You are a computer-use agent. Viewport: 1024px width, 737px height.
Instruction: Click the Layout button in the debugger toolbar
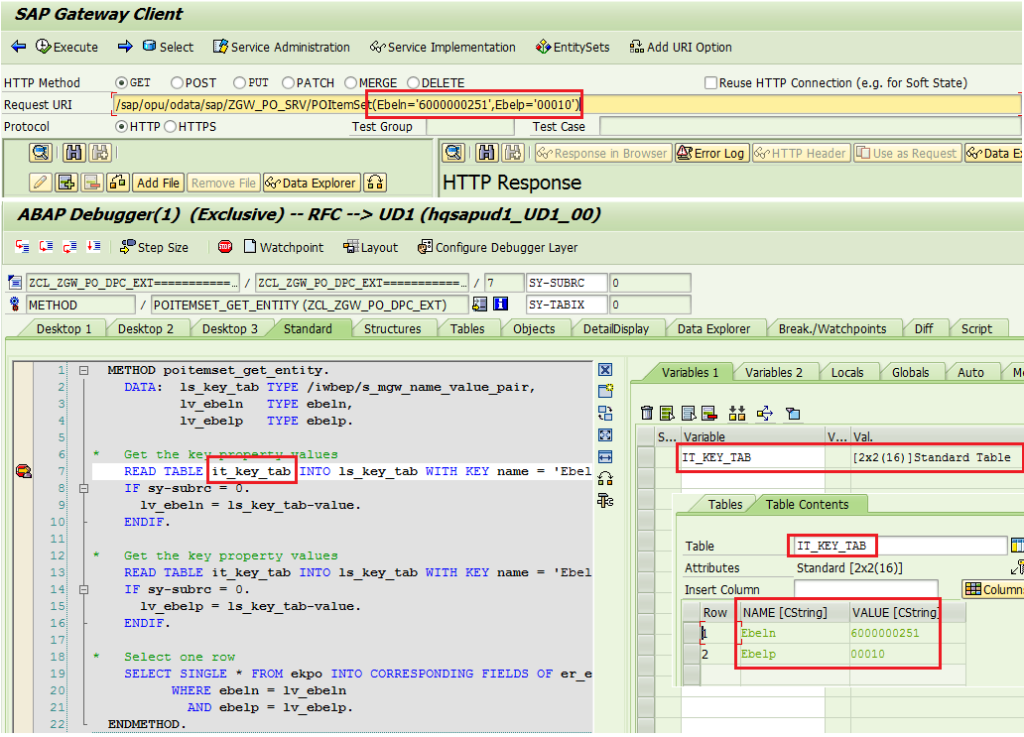[370, 247]
